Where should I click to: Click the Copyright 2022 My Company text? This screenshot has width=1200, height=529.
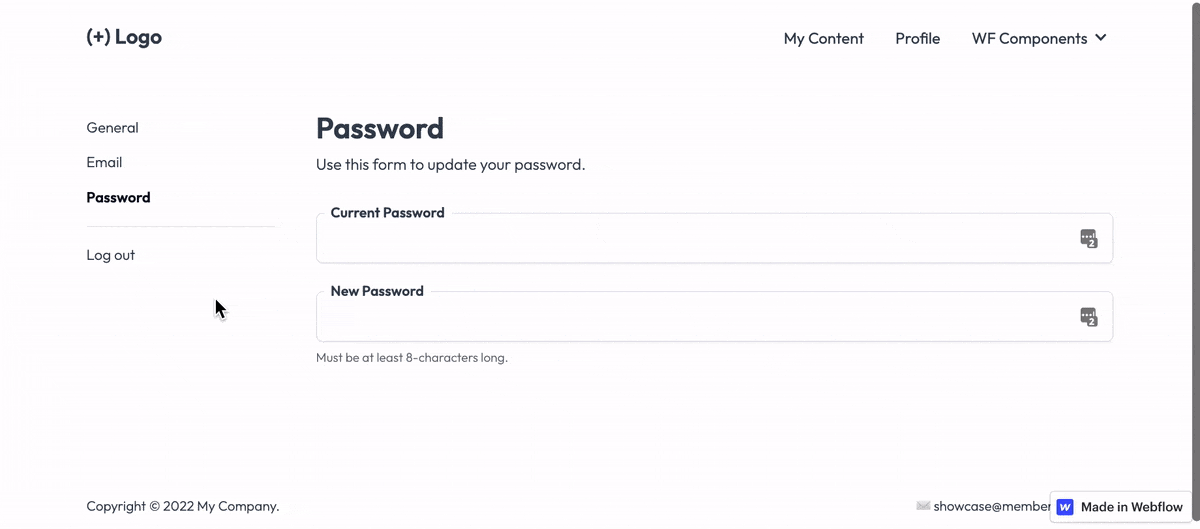click(183, 506)
